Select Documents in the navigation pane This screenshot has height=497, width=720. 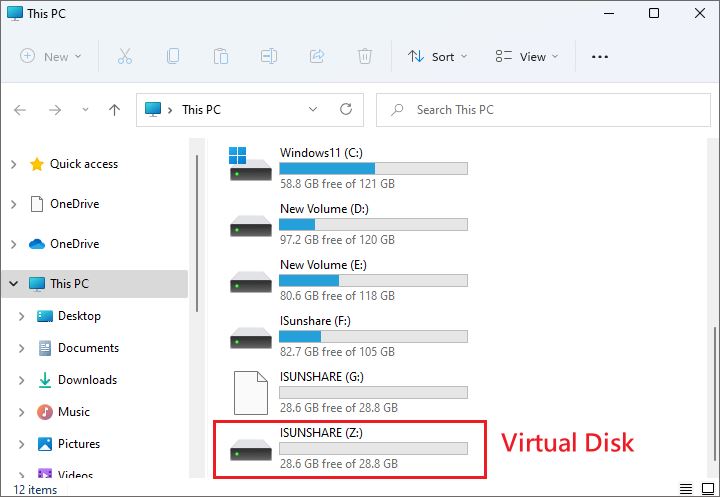pyautogui.click(x=88, y=348)
